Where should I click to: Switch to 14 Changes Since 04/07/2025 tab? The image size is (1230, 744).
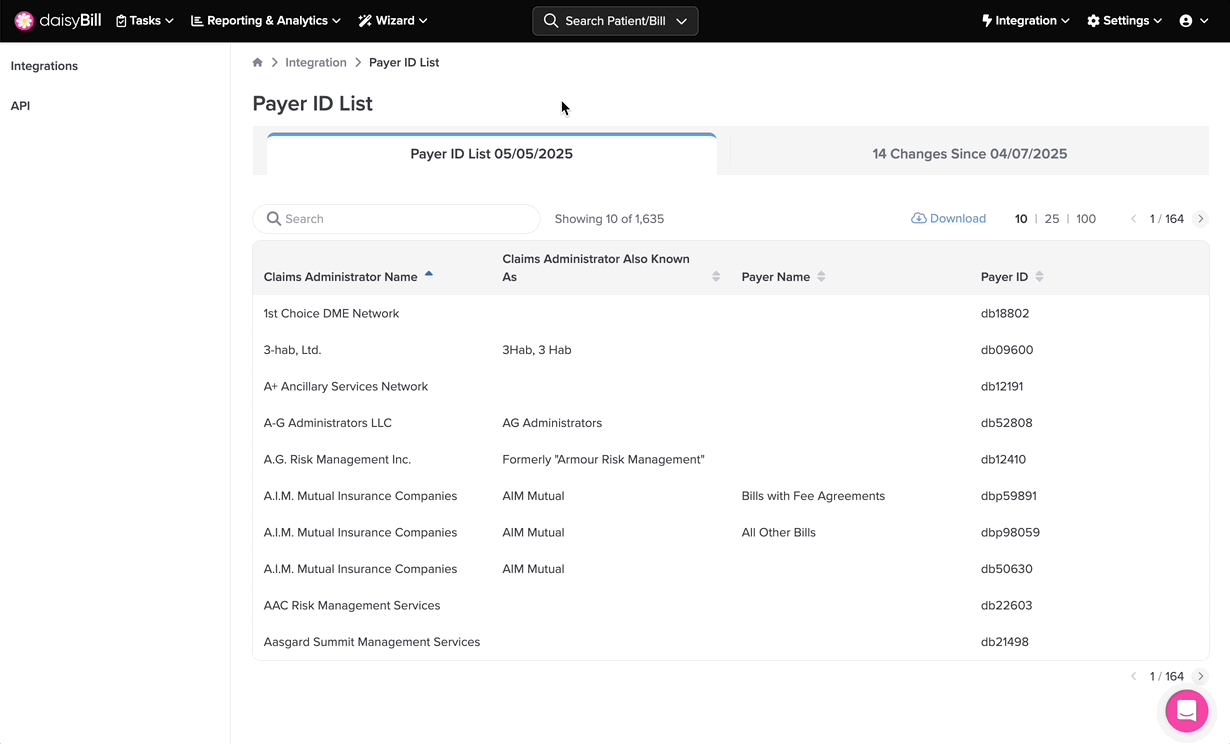[x=969, y=154]
